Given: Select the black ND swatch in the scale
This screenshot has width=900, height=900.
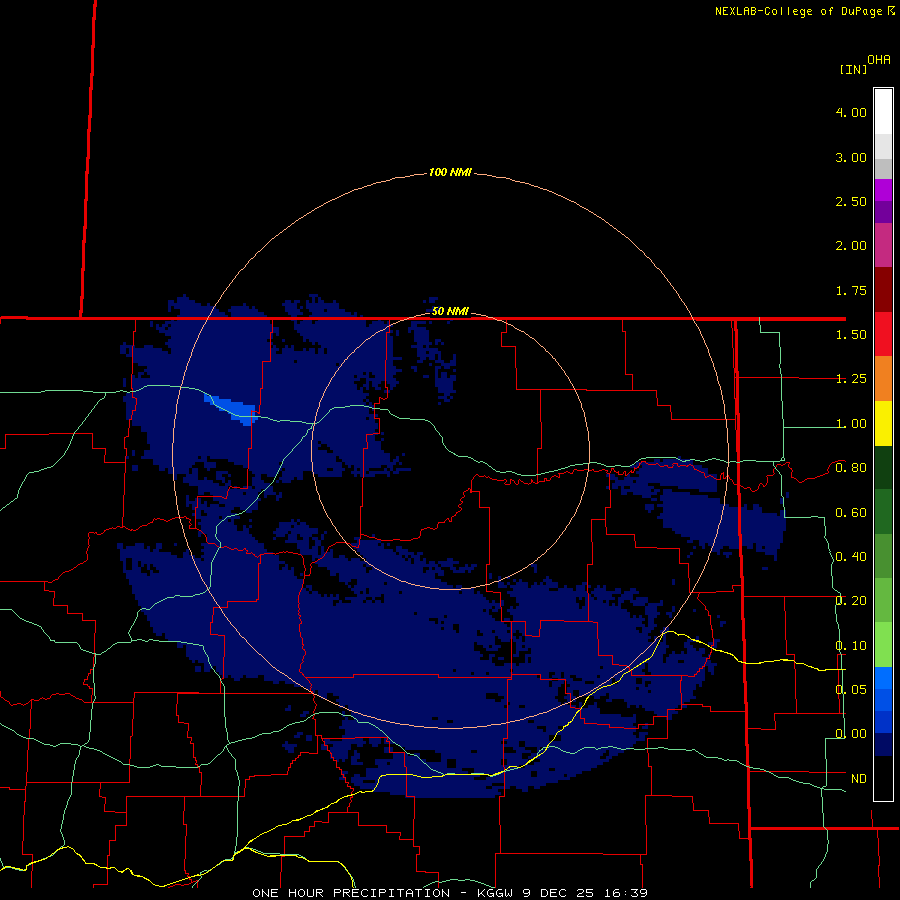Looking at the screenshot, I should (883, 778).
